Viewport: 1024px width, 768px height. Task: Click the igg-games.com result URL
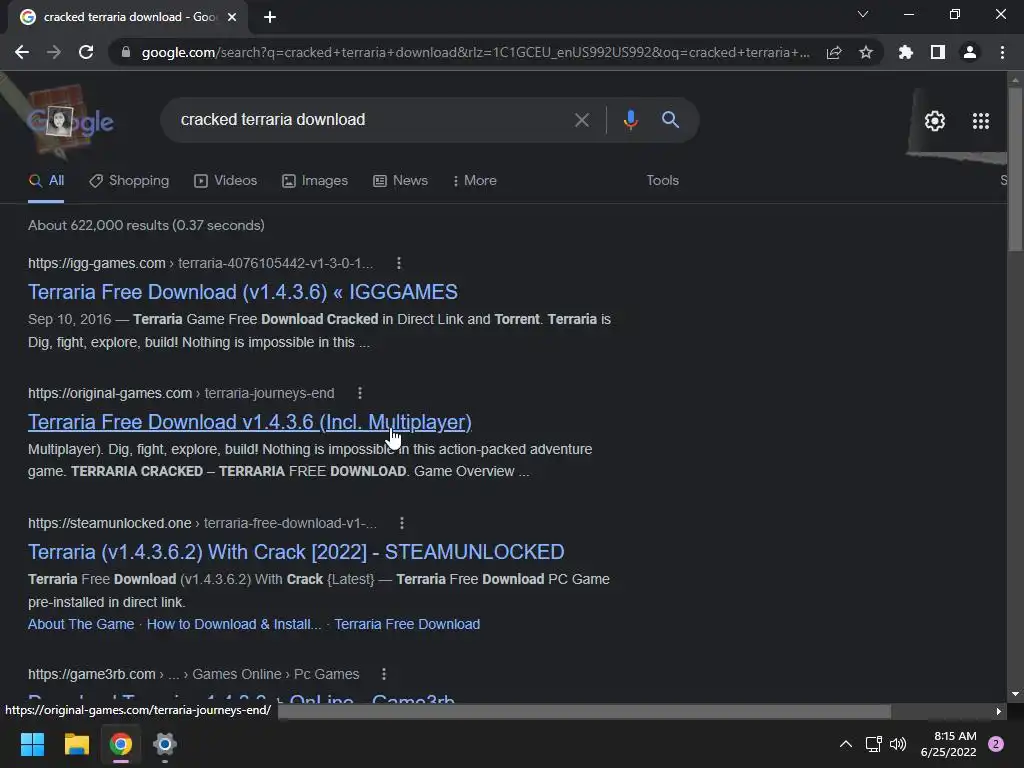point(200,263)
